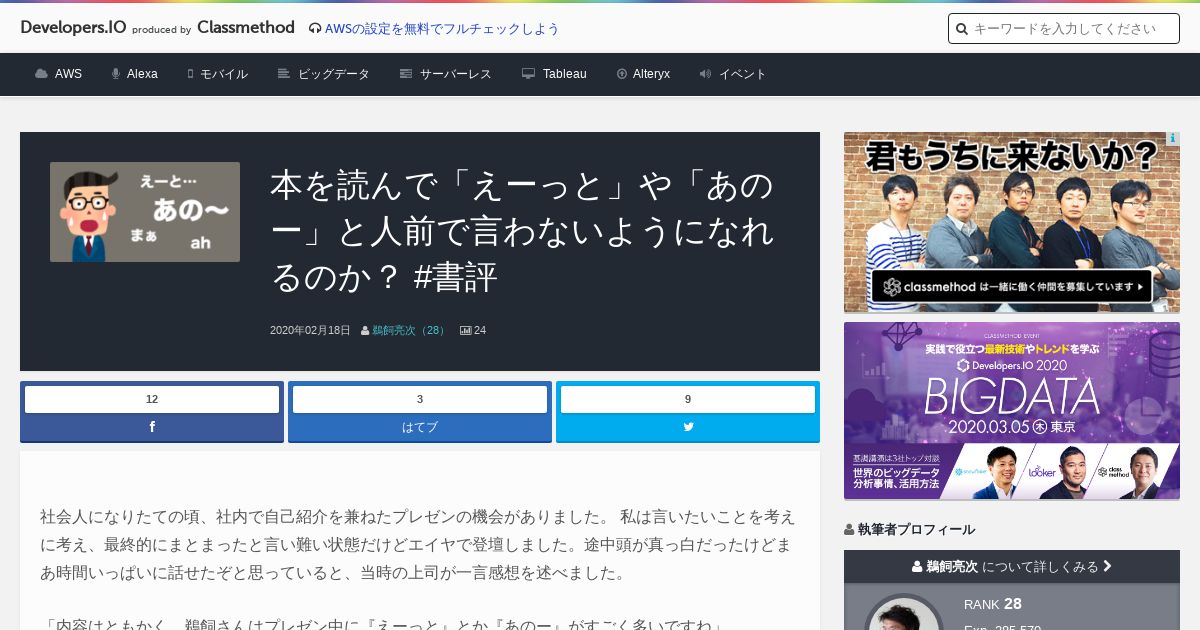The image size is (1200, 630).
Task: Click the article title heading
Action: pos(522,231)
